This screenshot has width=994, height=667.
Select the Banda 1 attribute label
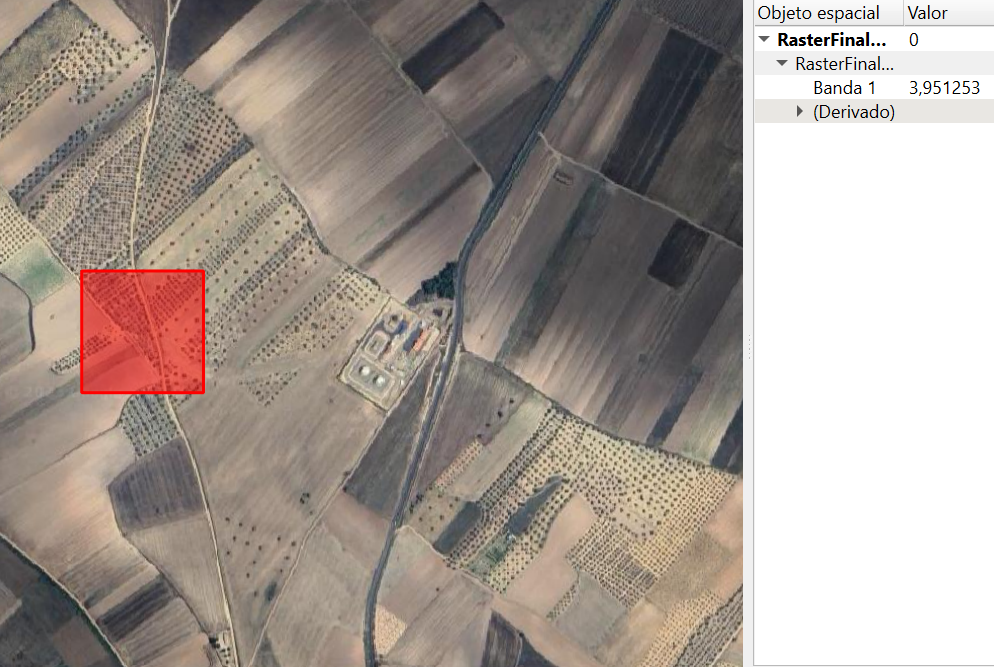[844, 88]
